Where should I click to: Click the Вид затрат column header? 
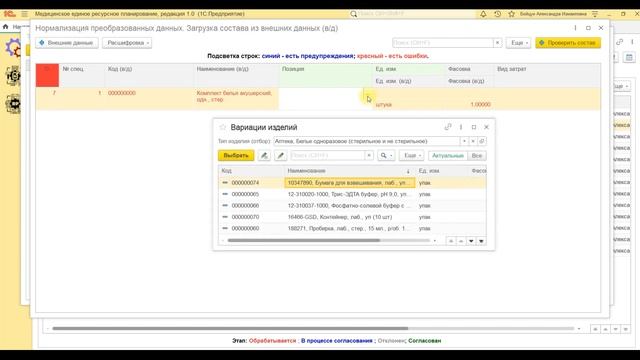click(547, 69)
